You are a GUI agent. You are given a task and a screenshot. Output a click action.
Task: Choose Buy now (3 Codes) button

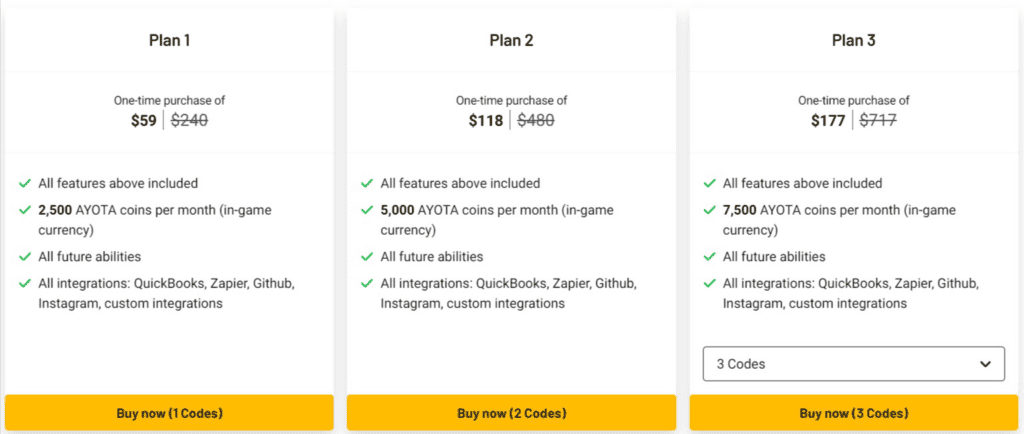[x=853, y=413]
